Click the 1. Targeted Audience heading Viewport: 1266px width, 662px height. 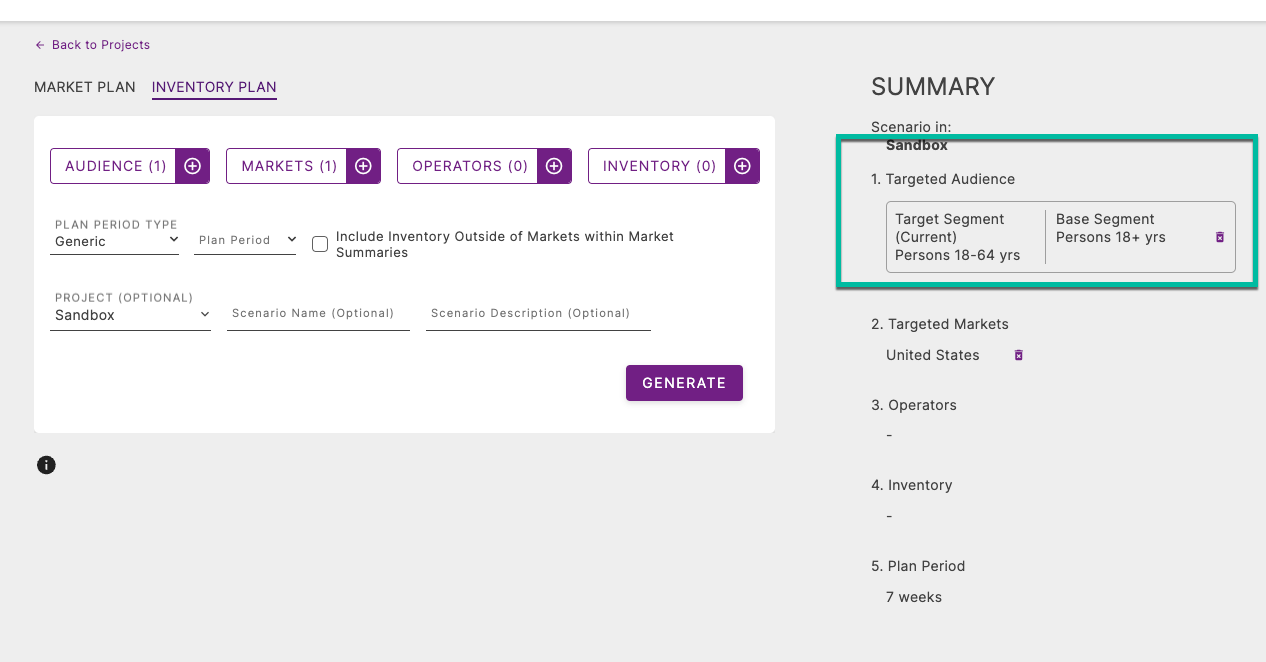[943, 179]
